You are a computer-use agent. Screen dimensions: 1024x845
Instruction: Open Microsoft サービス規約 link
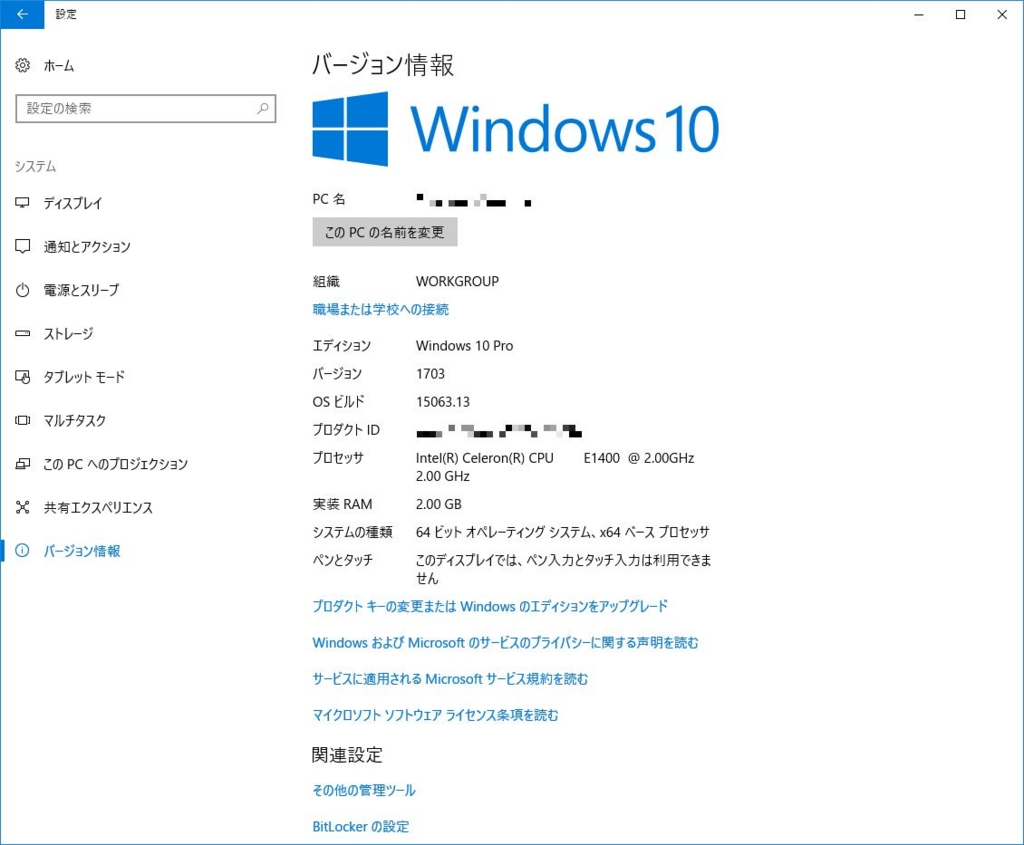pos(450,679)
